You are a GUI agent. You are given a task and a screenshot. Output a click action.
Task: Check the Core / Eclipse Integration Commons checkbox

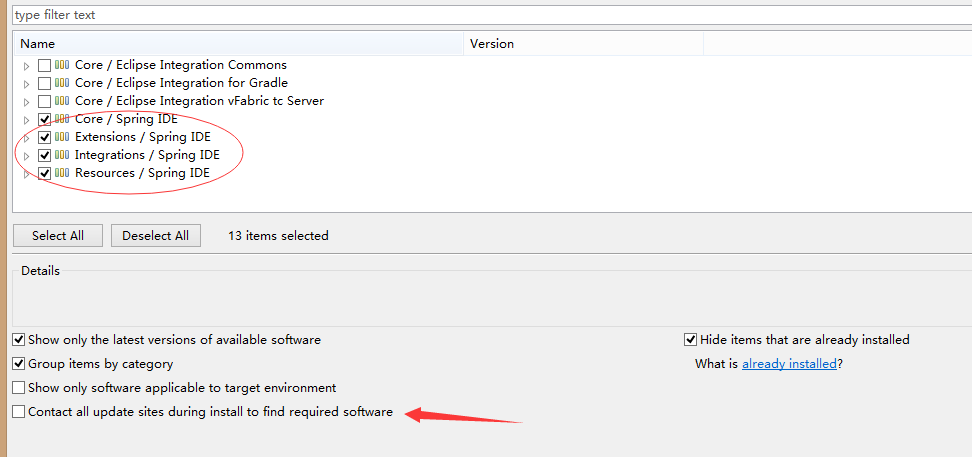(x=44, y=65)
